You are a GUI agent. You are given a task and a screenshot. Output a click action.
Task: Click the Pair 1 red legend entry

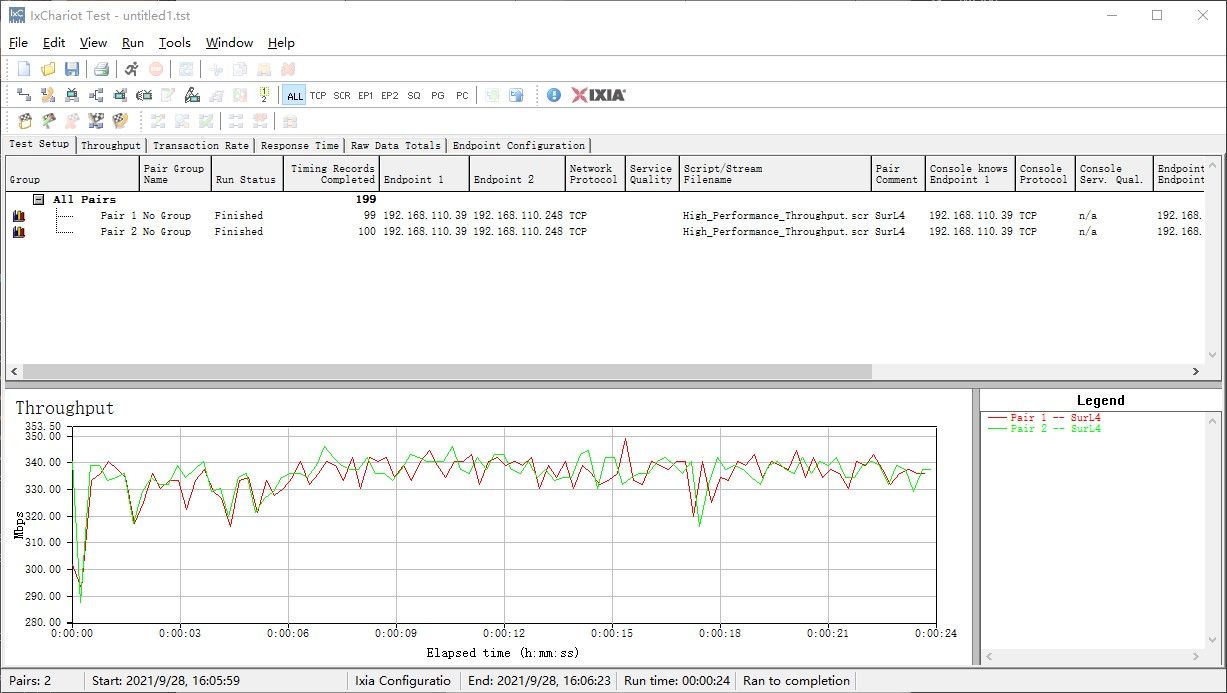pos(1044,417)
